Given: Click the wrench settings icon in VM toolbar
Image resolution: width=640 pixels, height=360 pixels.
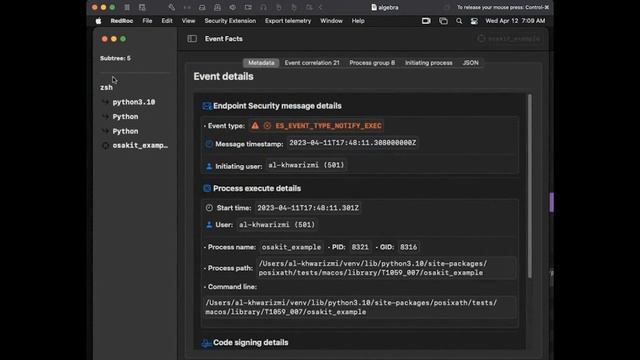Looking at the screenshot, I should [171, 7].
